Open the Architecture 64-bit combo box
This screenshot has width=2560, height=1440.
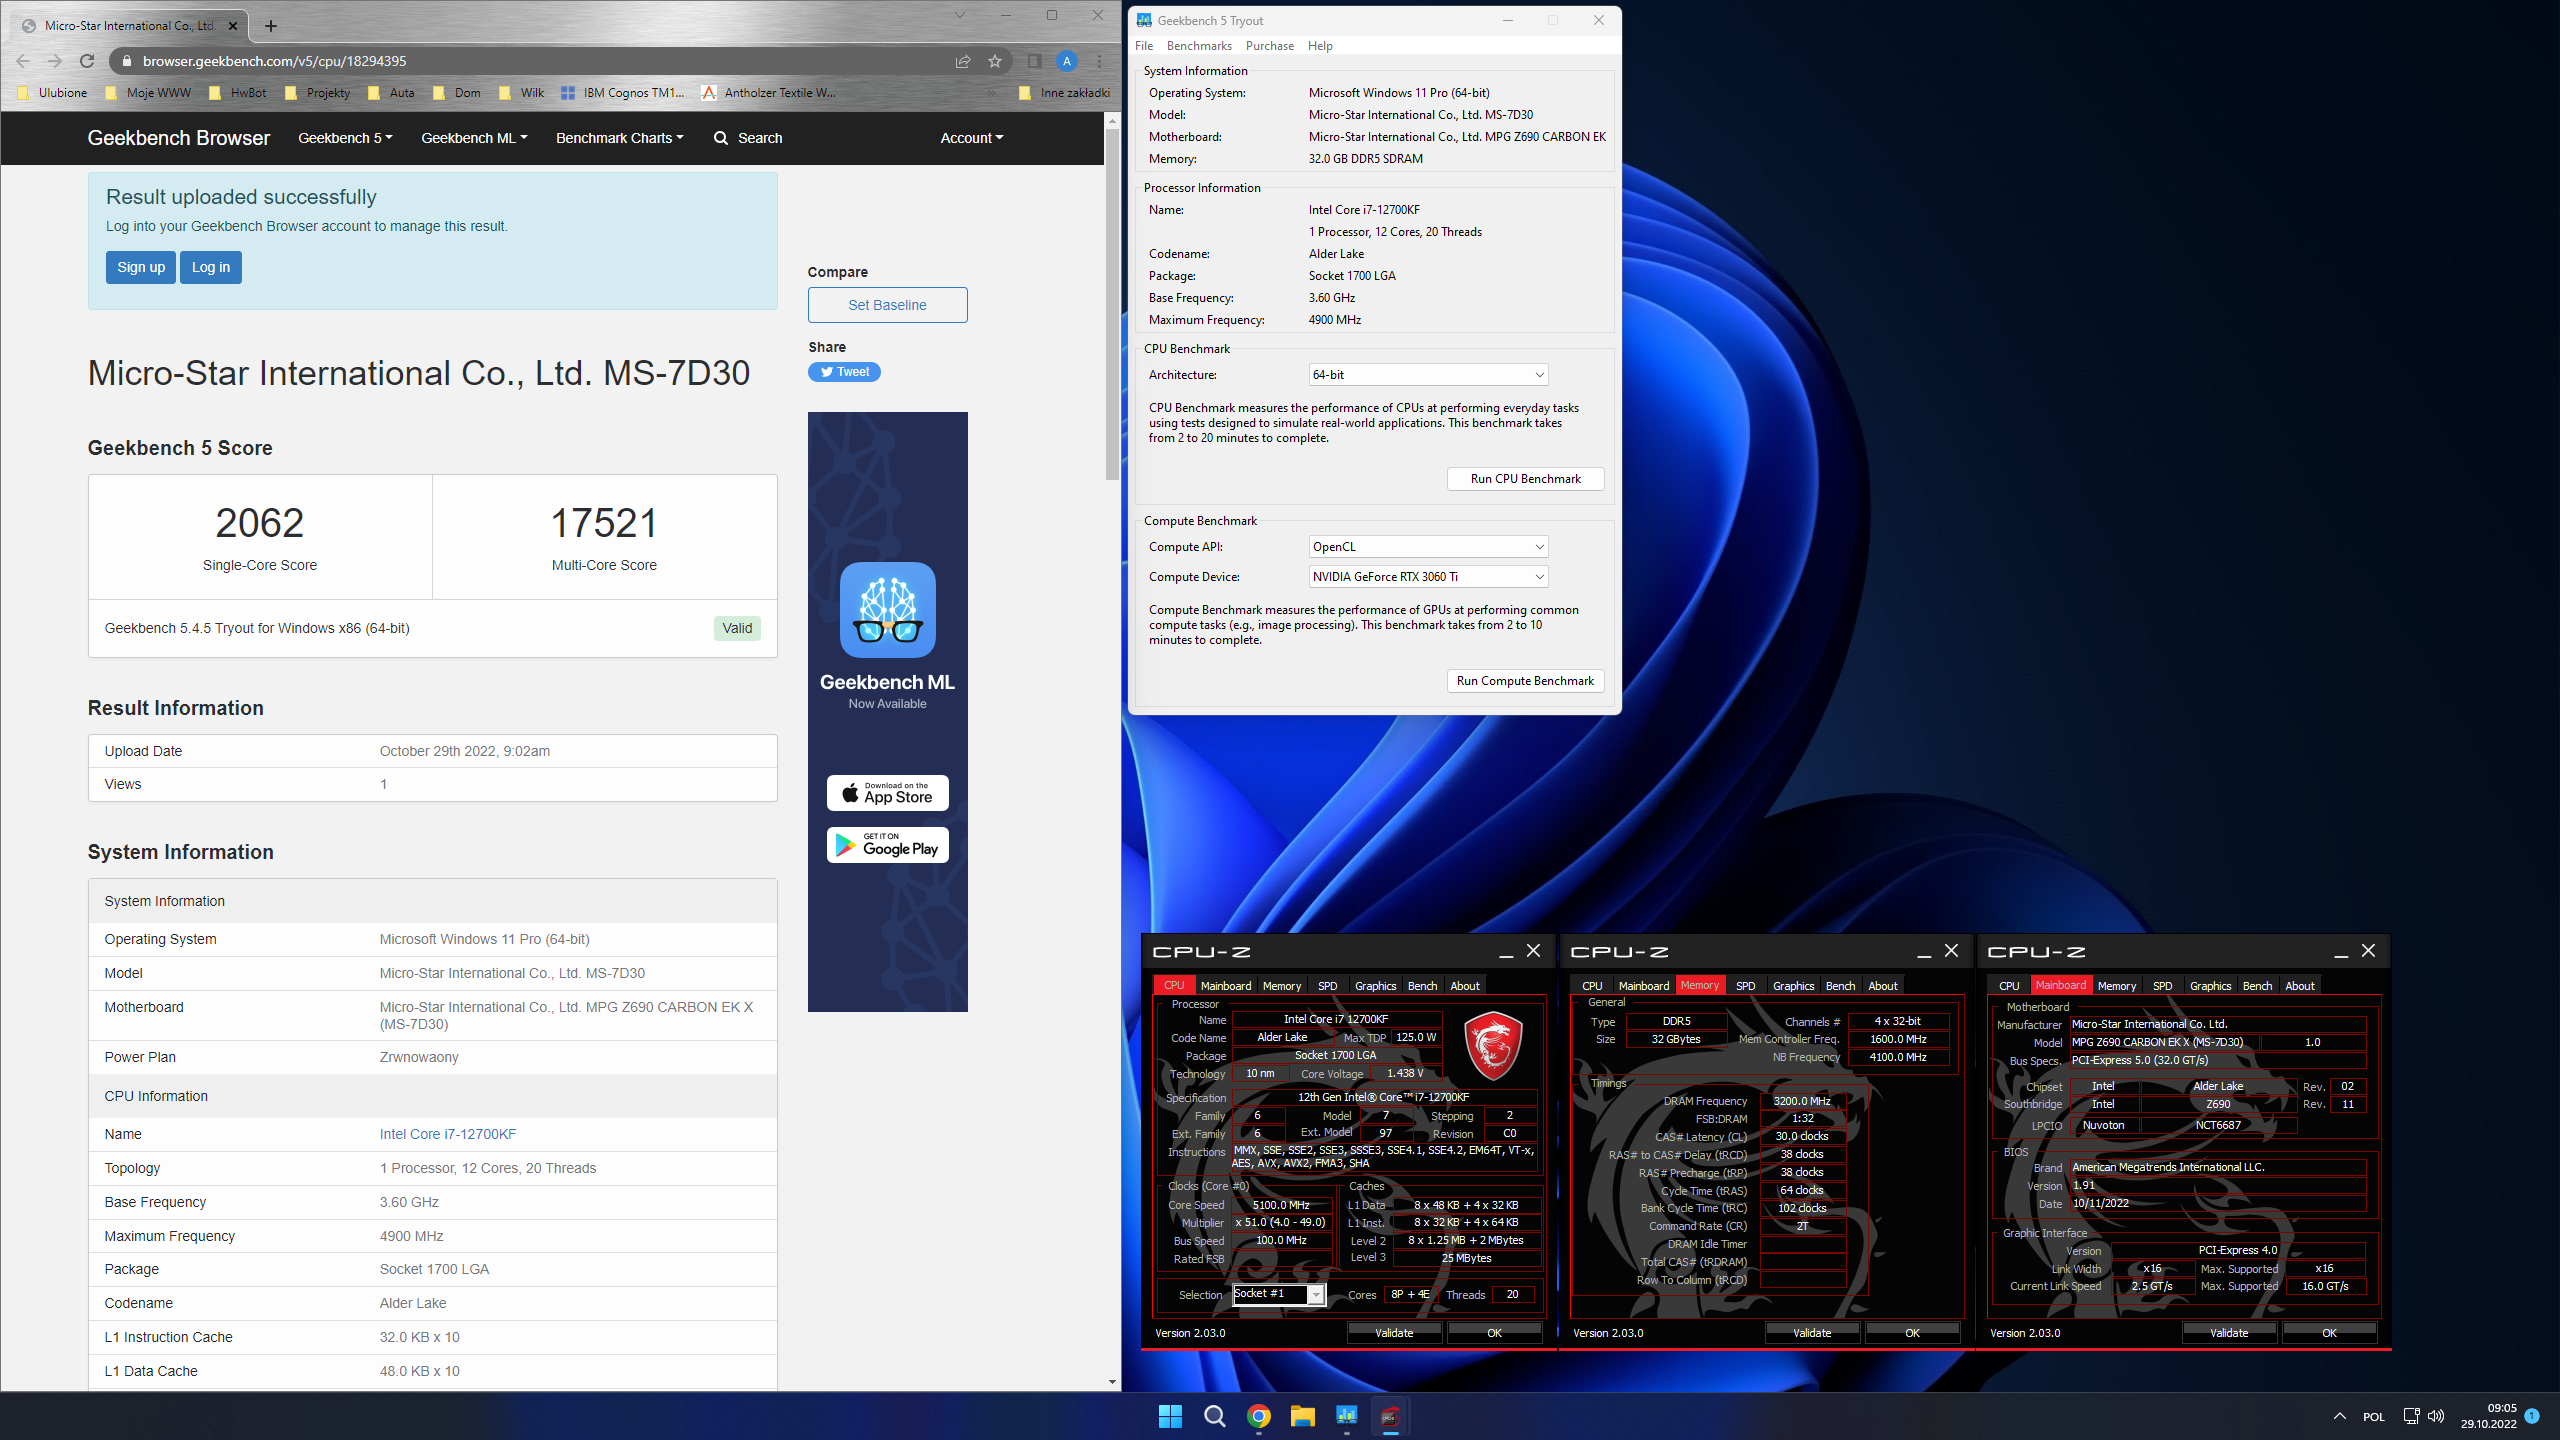click(x=1428, y=375)
